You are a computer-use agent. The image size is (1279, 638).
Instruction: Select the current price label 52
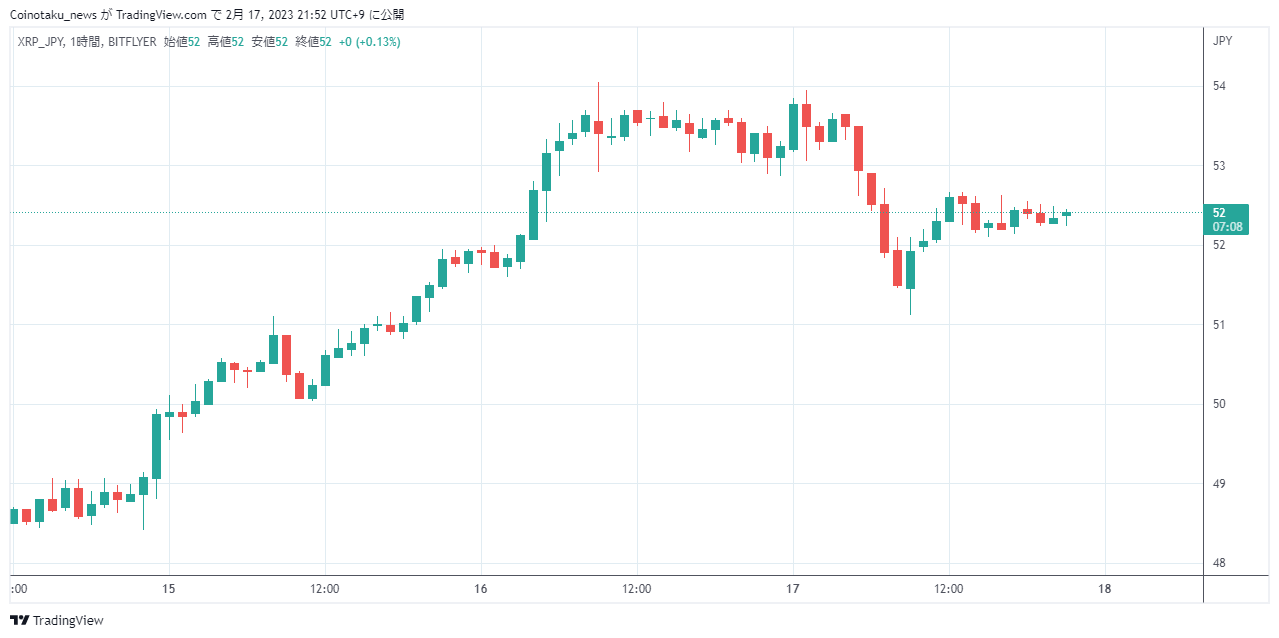[x=1219, y=212]
